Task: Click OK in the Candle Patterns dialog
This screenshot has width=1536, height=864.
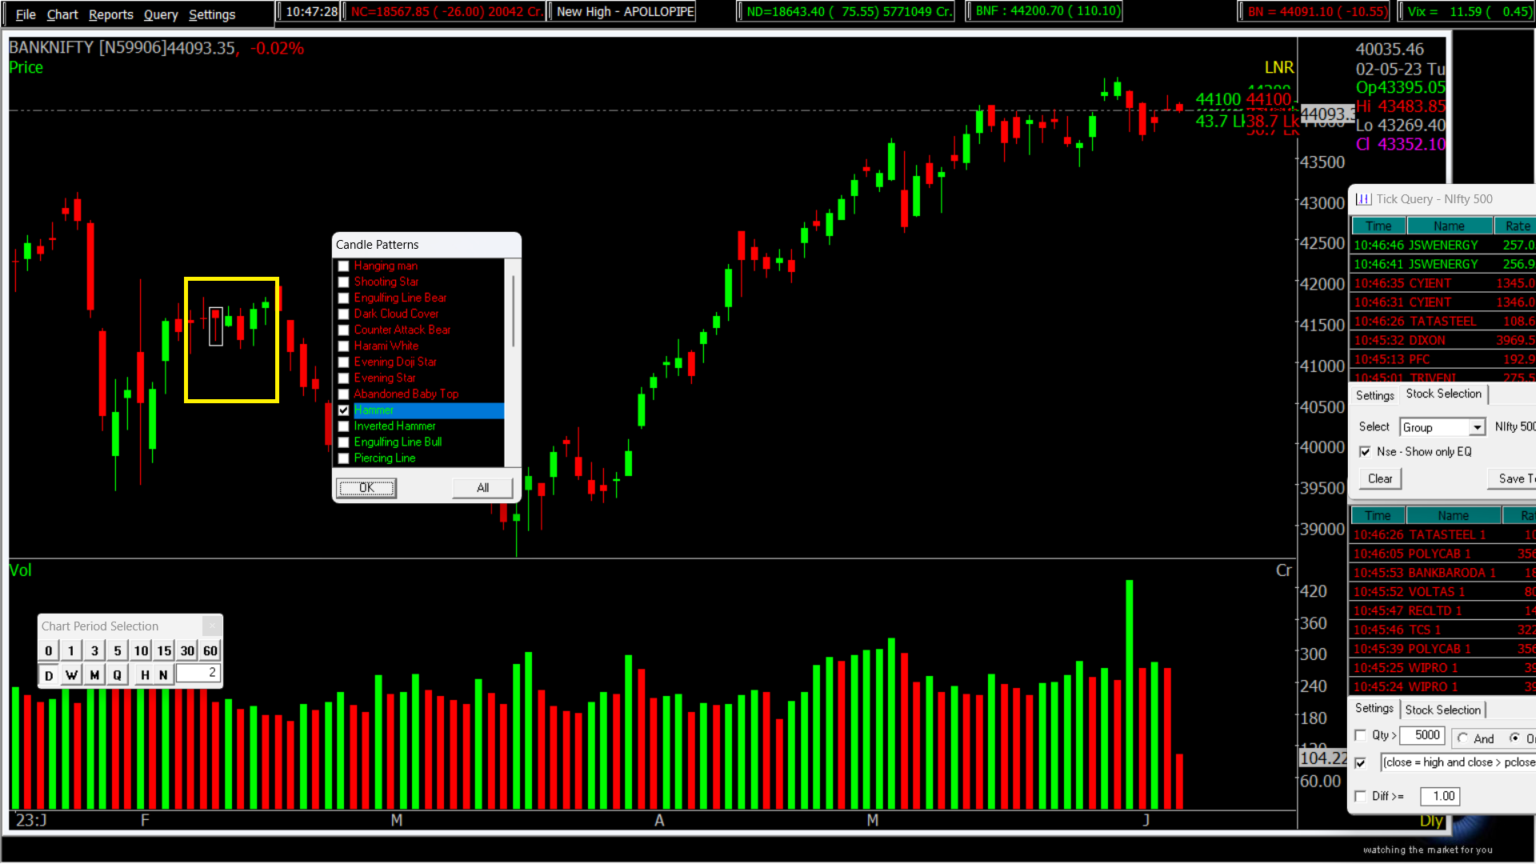Action: pyautogui.click(x=366, y=488)
